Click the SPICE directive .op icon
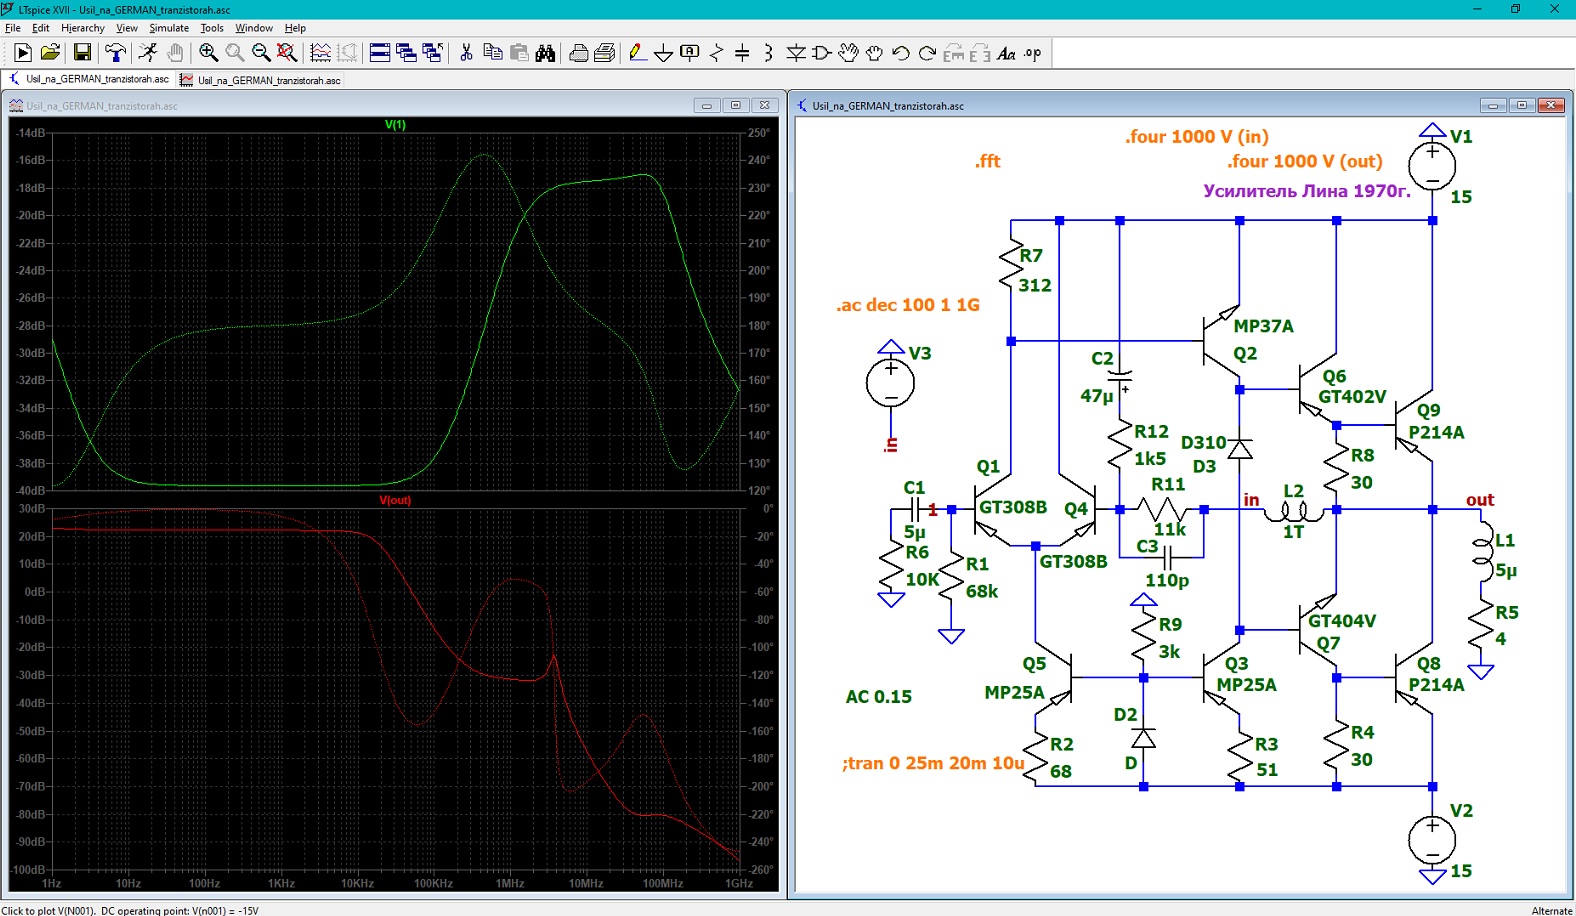1576x916 pixels. point(1033,53)
